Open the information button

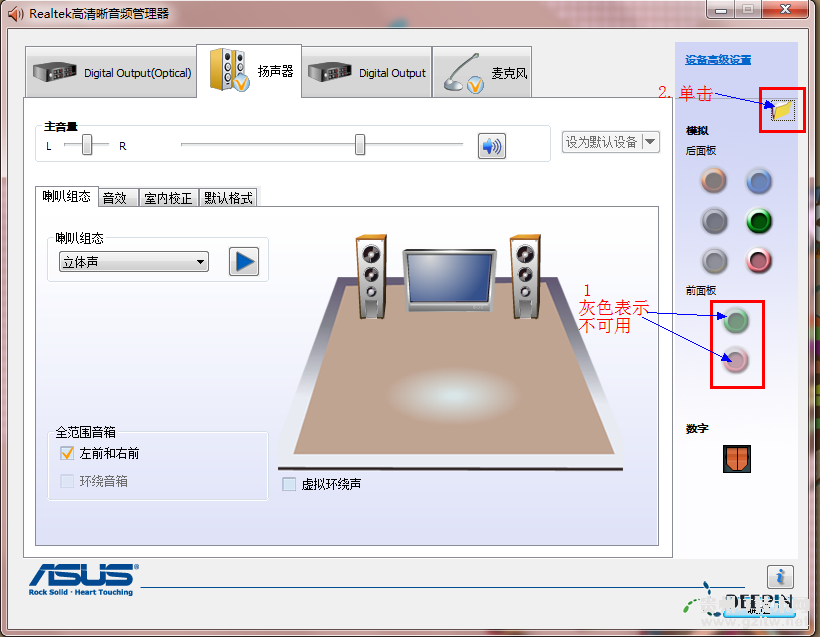[780, 577]
